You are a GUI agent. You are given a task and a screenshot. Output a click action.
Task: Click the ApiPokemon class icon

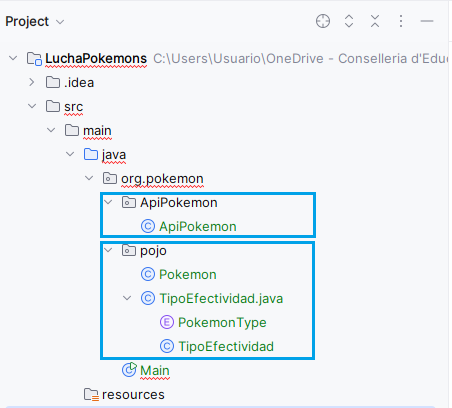coord(148,226)
